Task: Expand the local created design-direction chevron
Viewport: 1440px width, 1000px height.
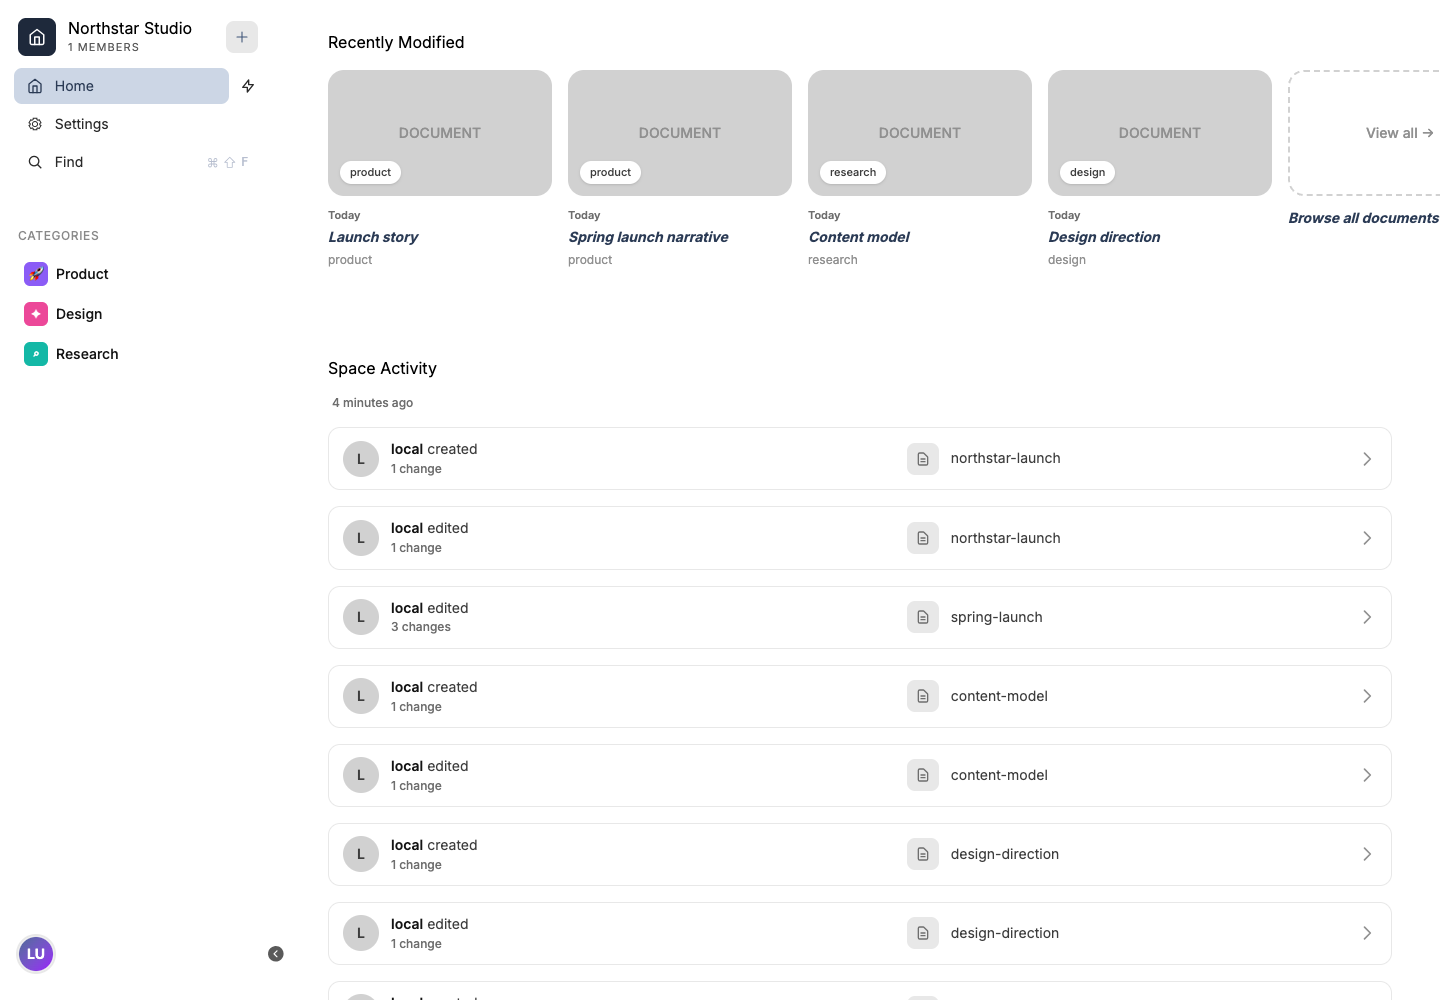Action: tap(1367, 854)
